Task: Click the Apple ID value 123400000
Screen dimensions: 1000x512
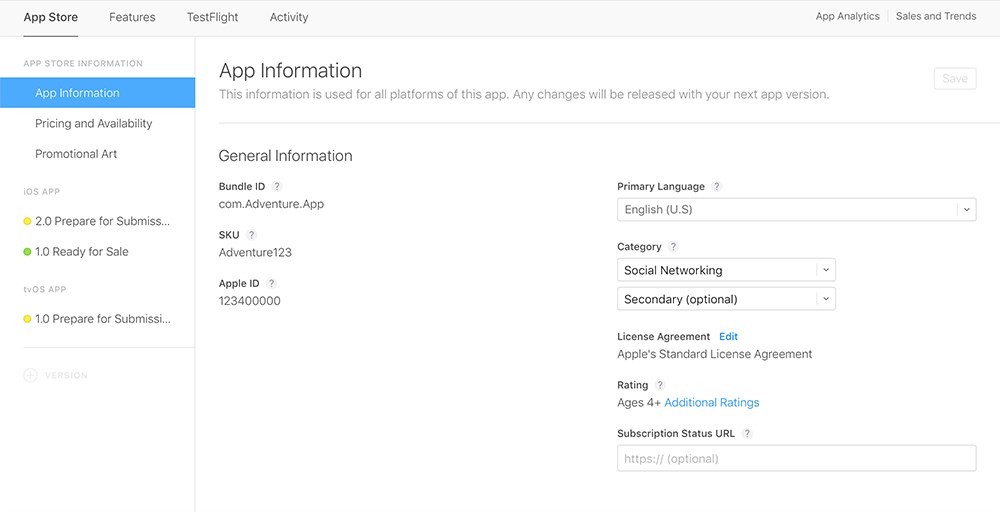Action: [x=249, y=301]
